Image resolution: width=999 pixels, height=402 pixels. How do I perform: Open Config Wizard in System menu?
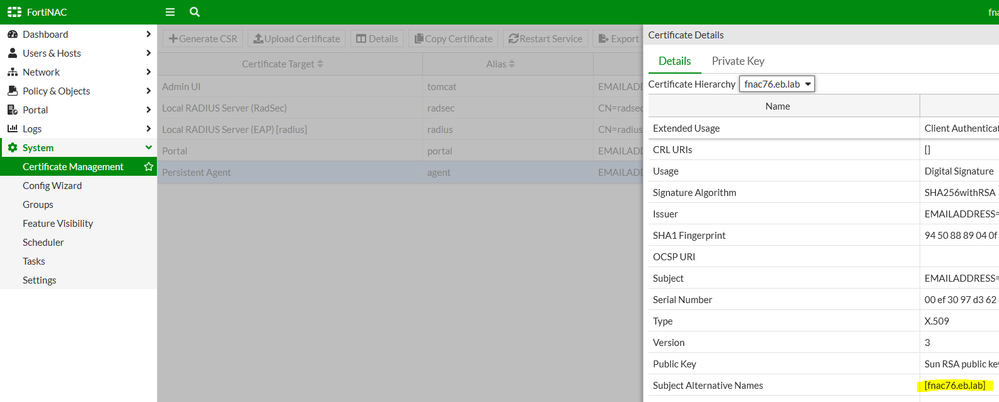click(x=52, y=186)
